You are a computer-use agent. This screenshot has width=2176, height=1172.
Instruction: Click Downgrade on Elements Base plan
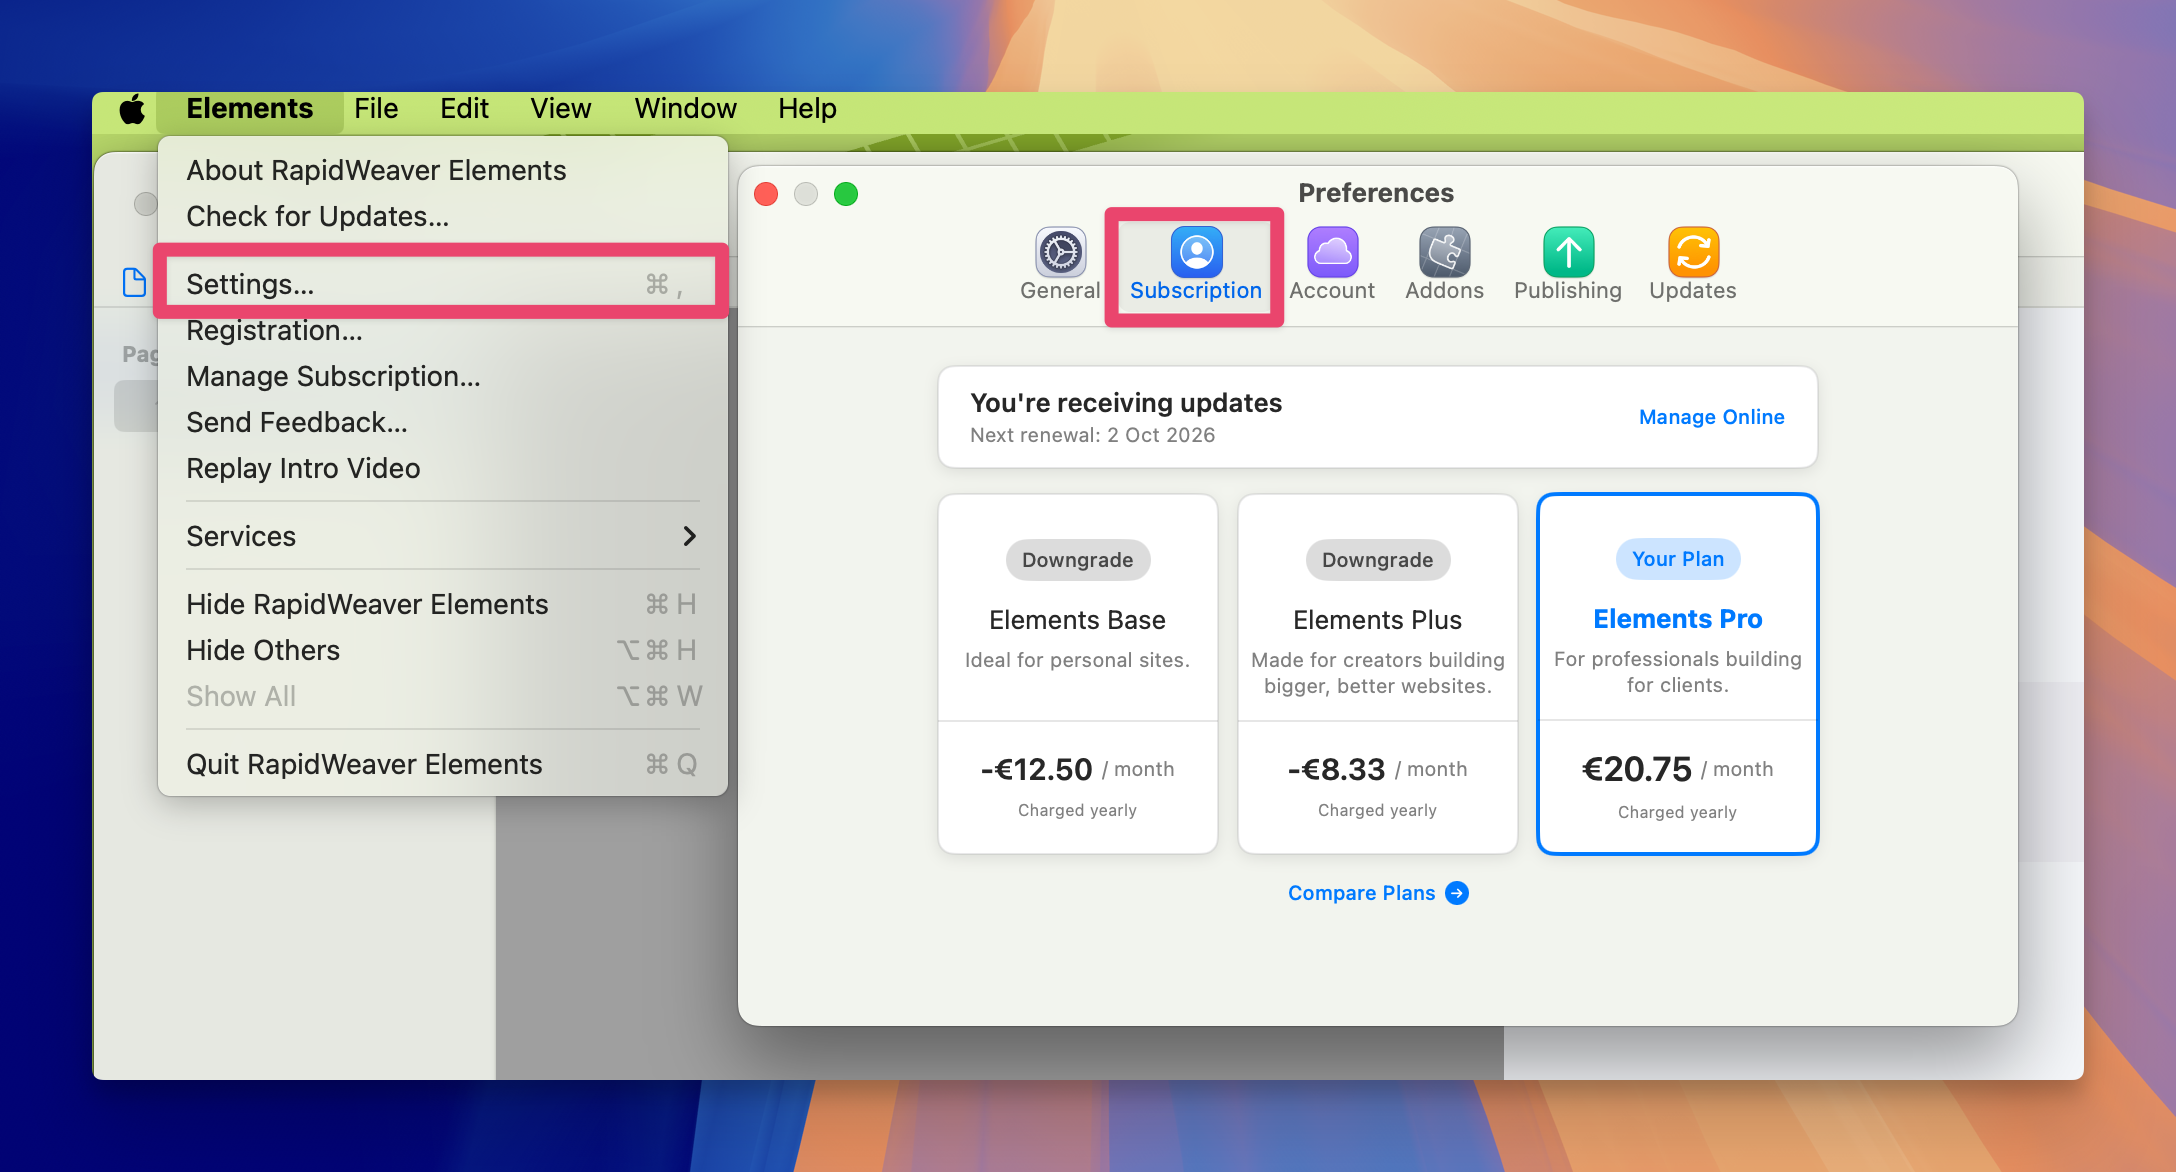click(1077, 560)
